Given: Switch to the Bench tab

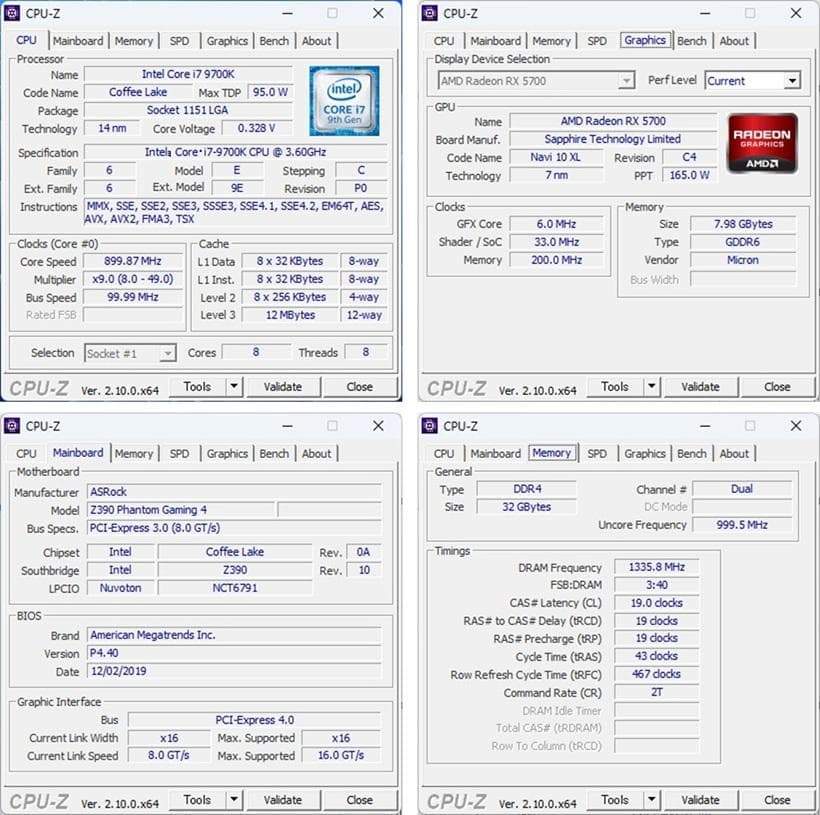Looking at the screenshot, I should (274, 40).
